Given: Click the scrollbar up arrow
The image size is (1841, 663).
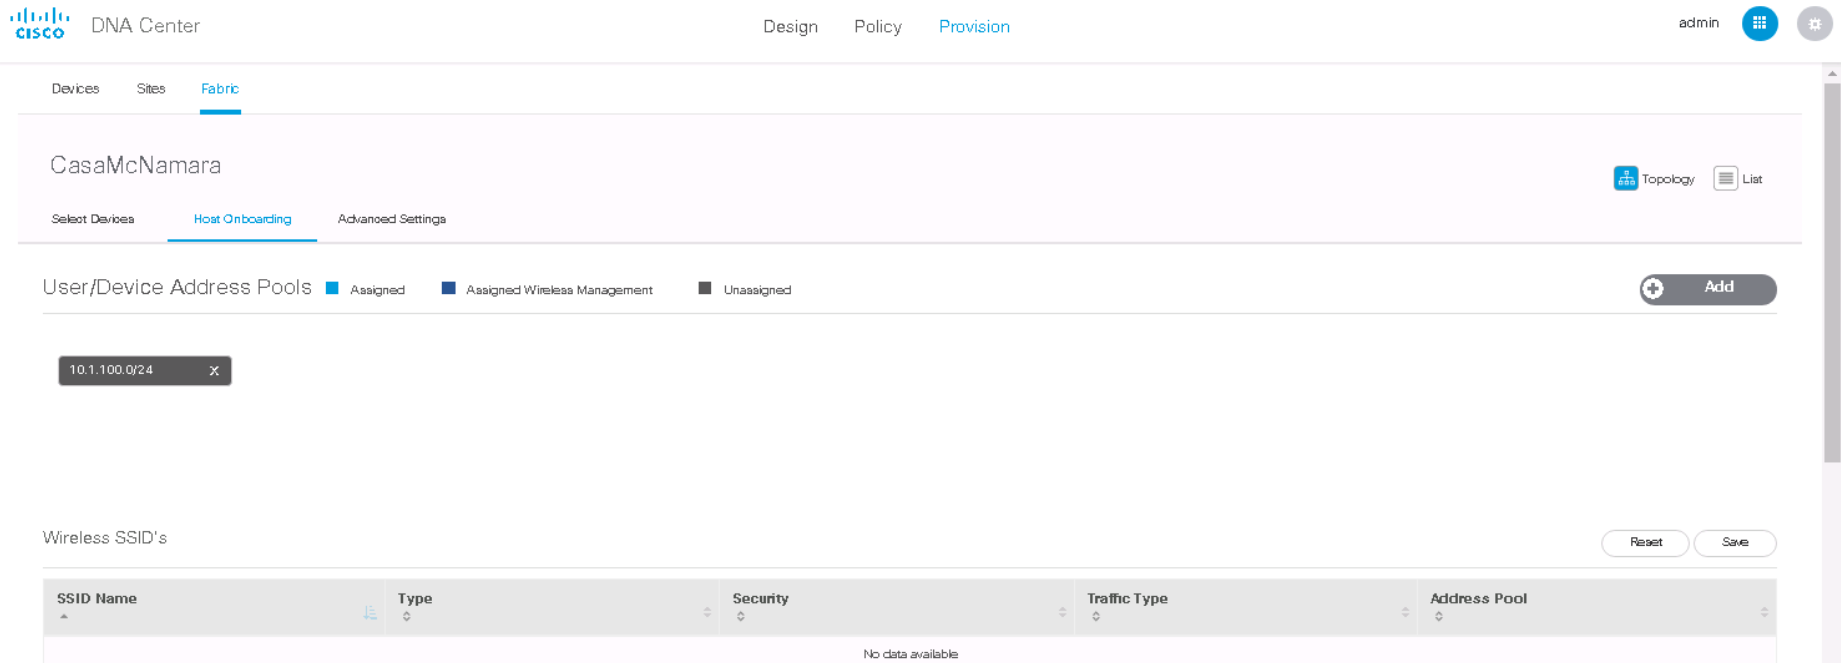Looking at the screenshot, I should [x=1832, y=74].
